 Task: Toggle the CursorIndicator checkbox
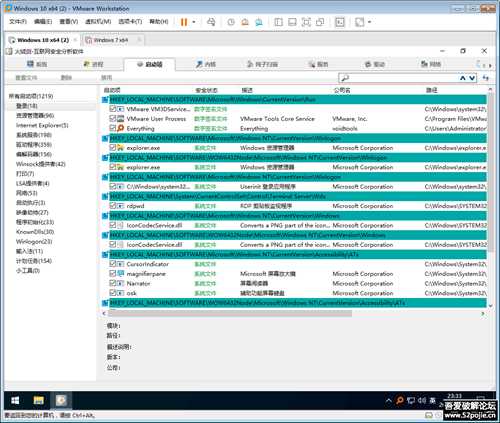tap(113, 264)
